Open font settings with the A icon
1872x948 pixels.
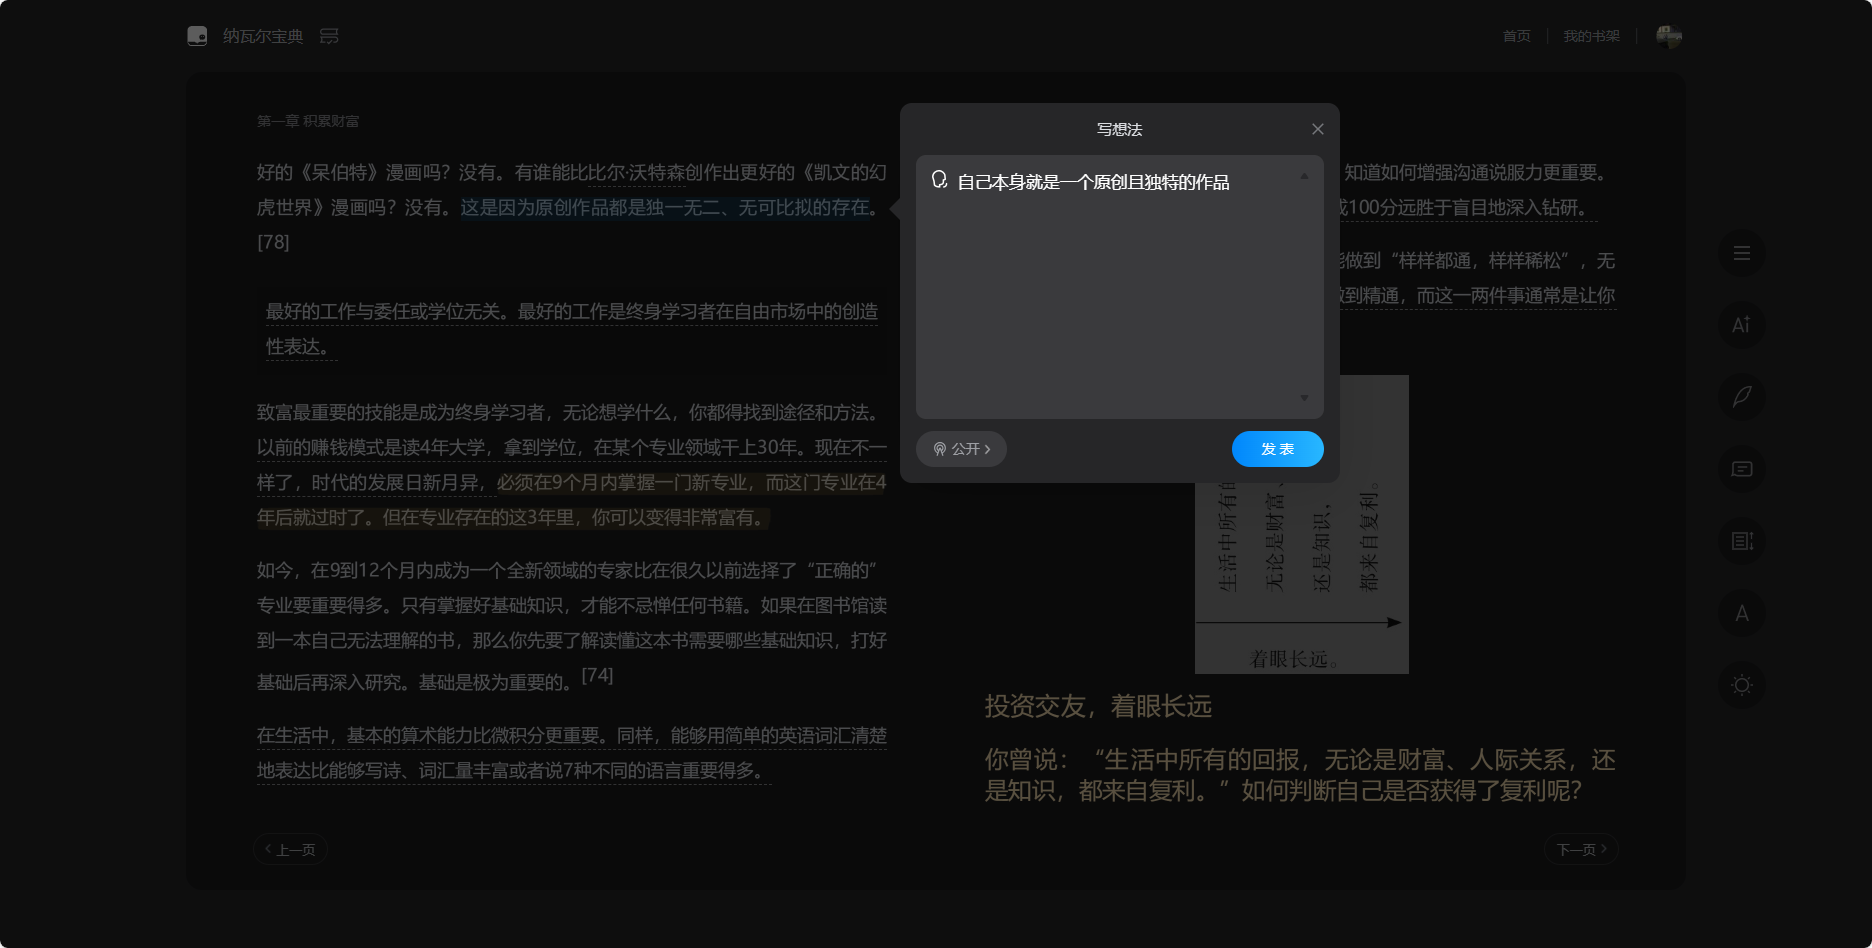point(1741,613)
